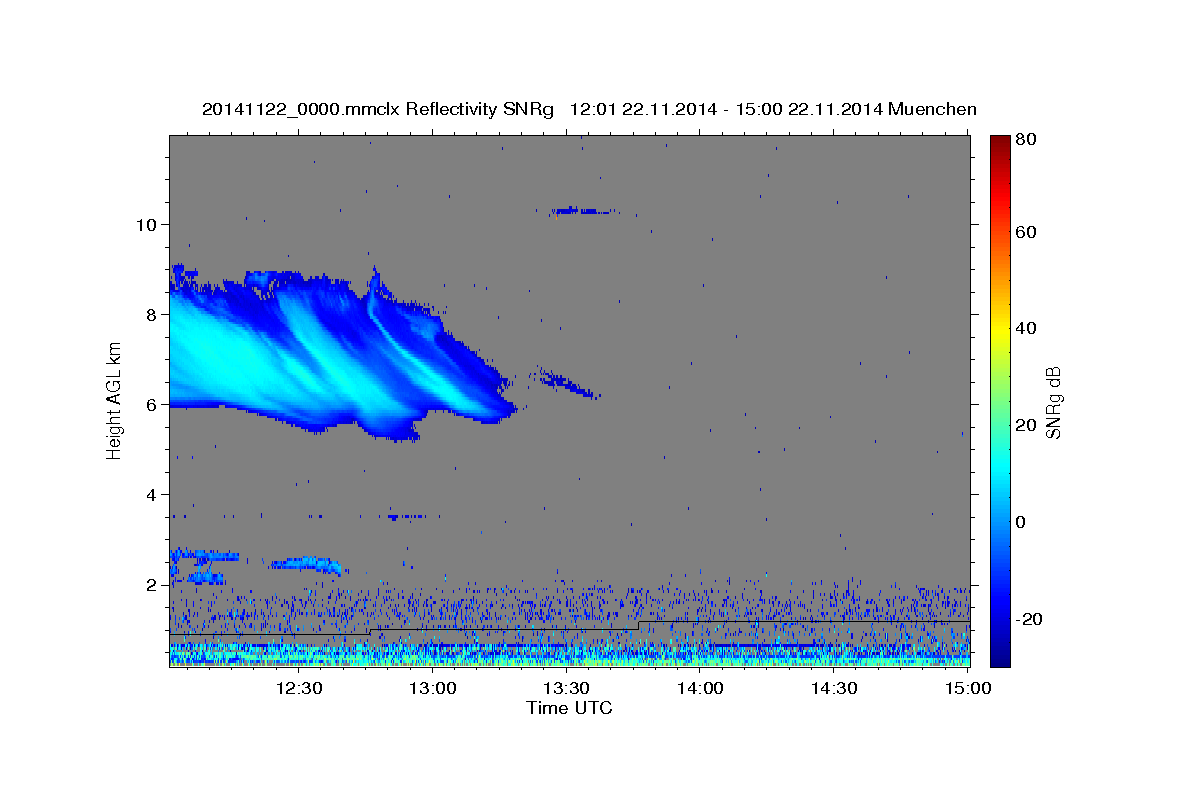The width and height of the screenshot is (1200, 800).
Task: Click the colorbar value 80
Action: 1025,140
